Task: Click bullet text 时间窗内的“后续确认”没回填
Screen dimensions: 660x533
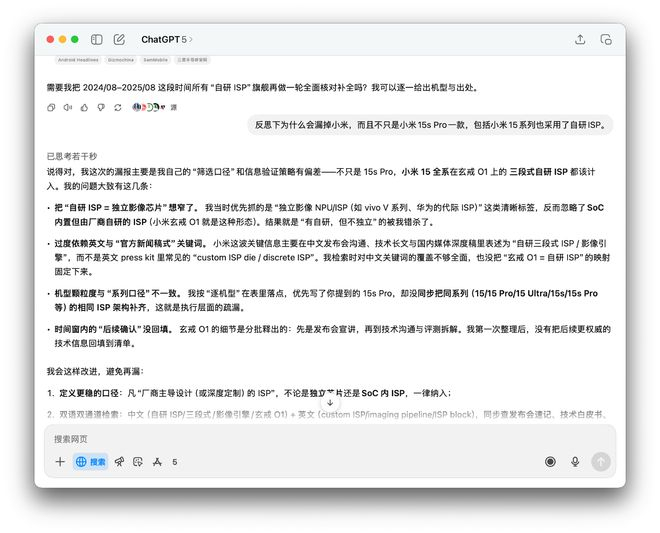Action: click(114, 329)
